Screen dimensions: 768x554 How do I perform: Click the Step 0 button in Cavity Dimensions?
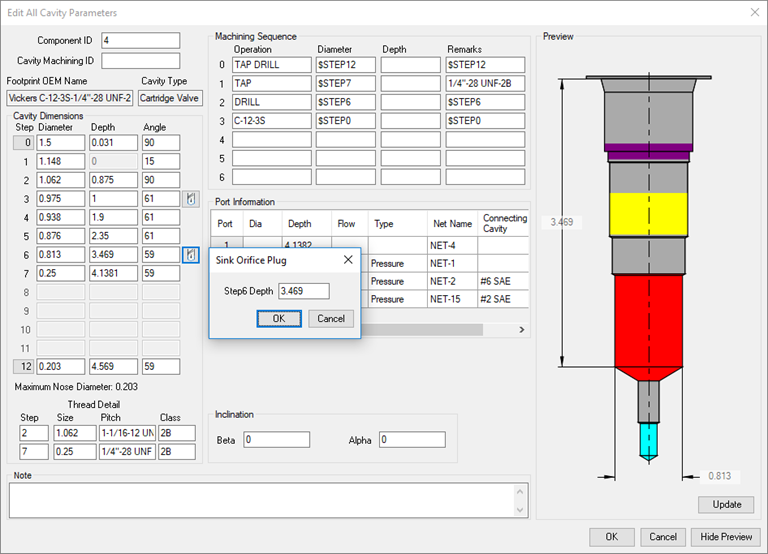click(23, 143)
